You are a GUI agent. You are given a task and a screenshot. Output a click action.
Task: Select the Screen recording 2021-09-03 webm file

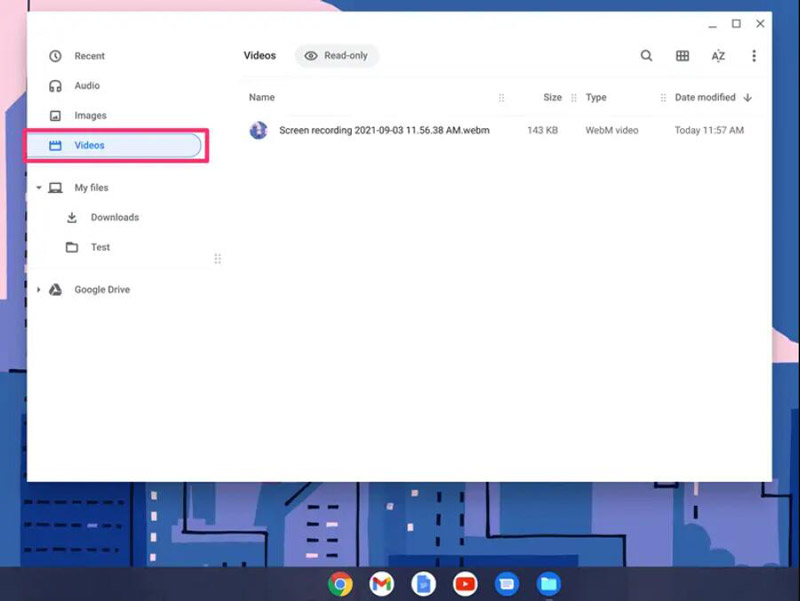pyautogui.click(x=384, y=131)
